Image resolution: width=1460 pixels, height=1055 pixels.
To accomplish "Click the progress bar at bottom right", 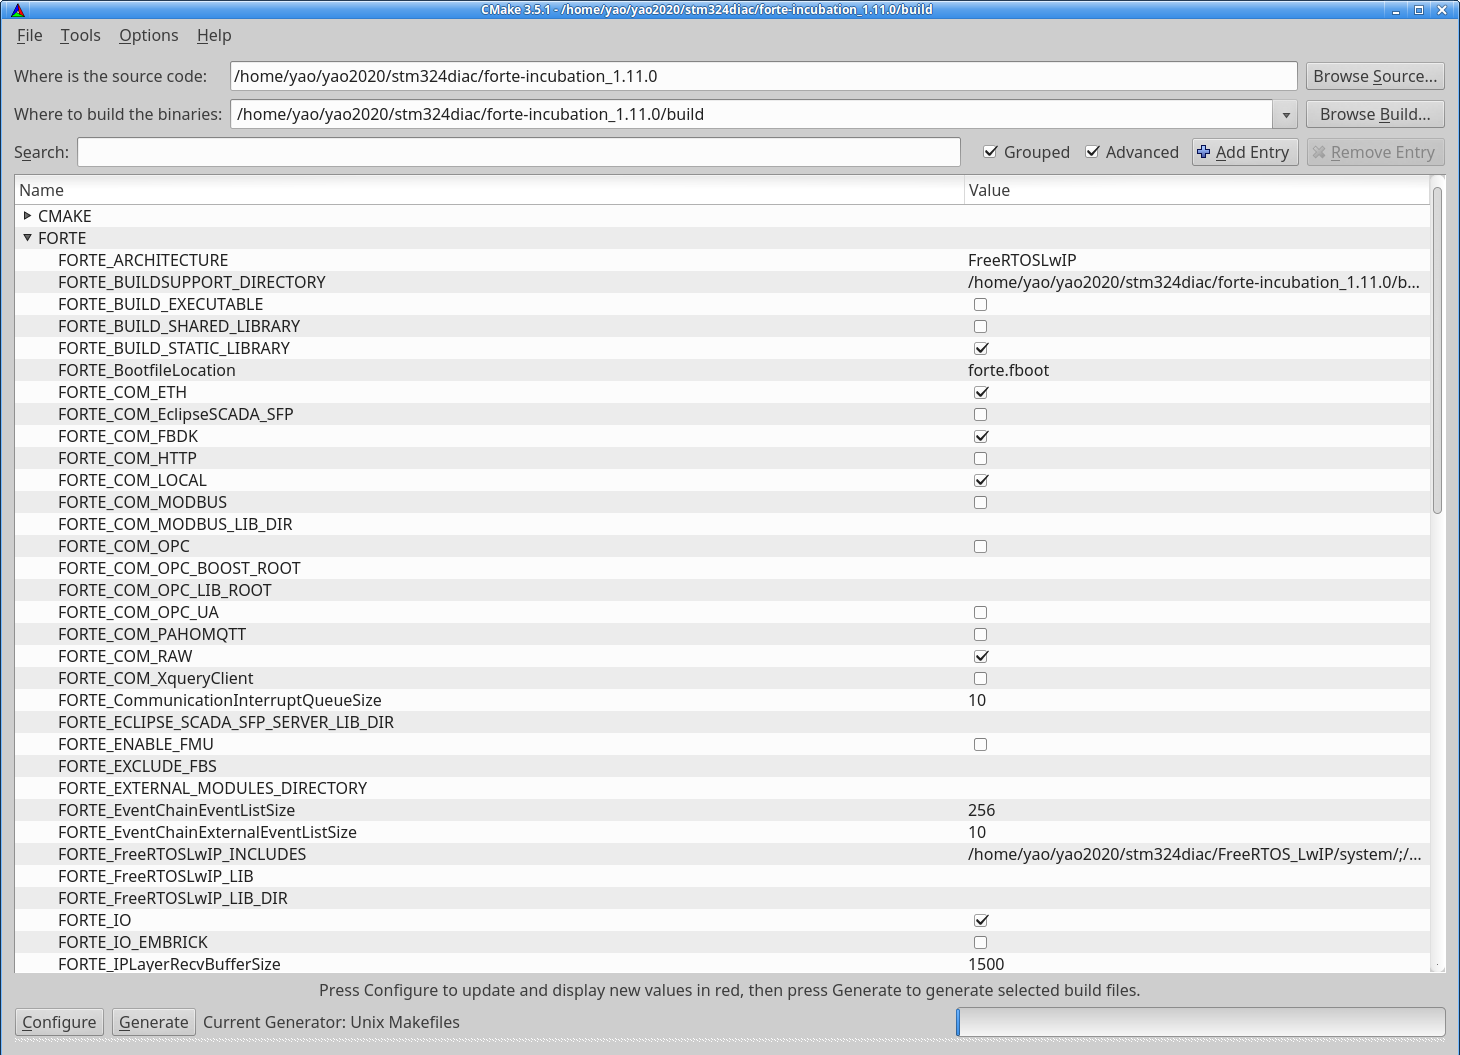I will click(1200, 1022).
